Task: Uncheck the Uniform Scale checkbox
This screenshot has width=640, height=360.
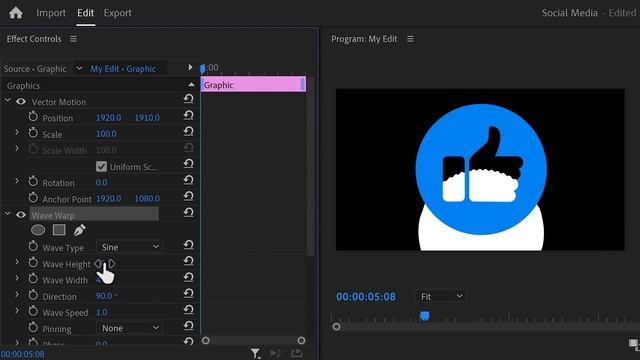Action: 101,167
